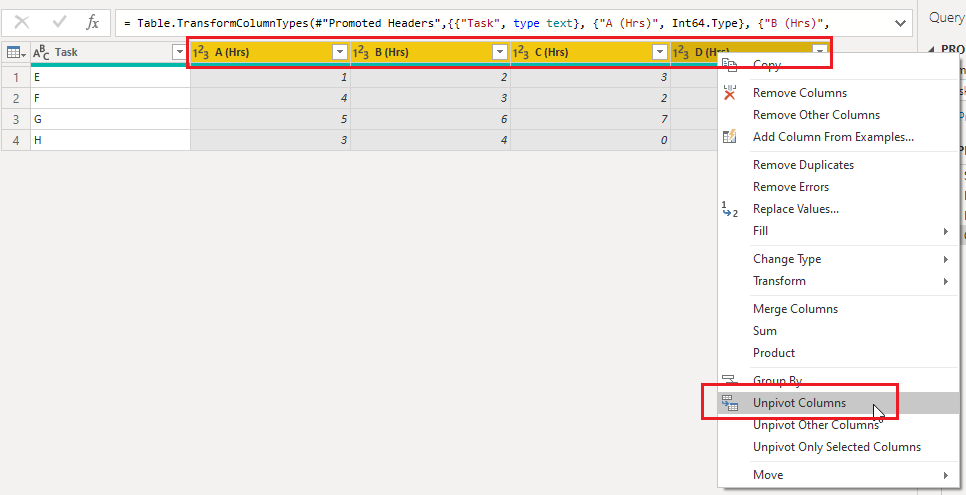Viewport: 966px width, 495px height.
Task: Click the A (Hrs) cell in row F
Action: [270, 99]
